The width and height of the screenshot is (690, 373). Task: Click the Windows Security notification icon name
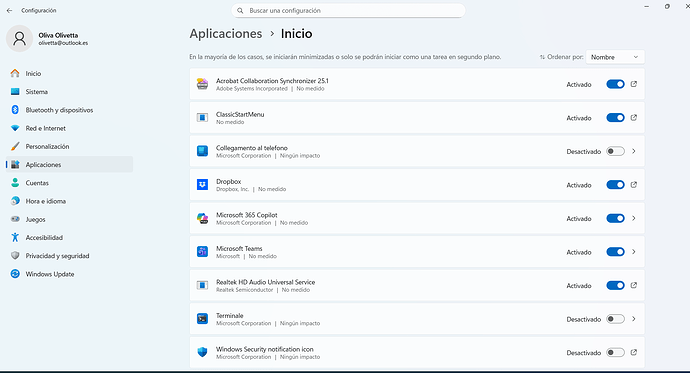coord(264,349)
